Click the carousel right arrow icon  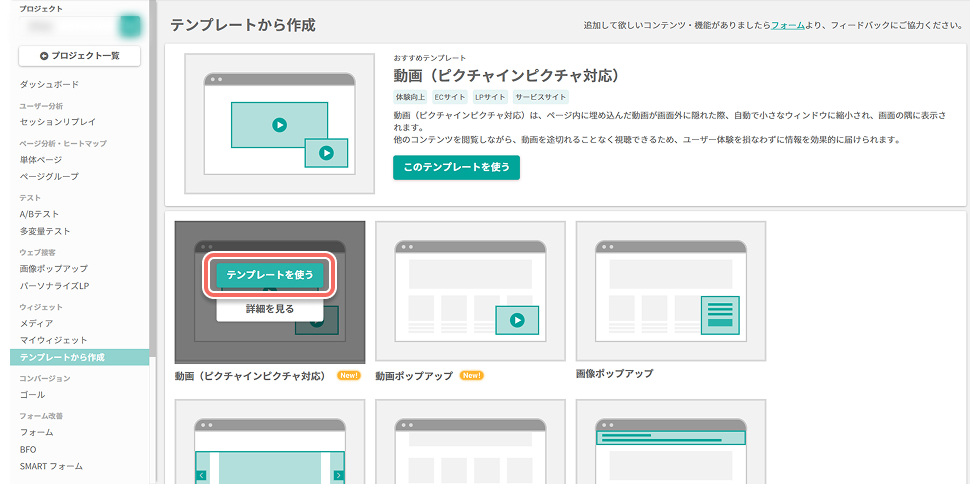tap(338, 475)
